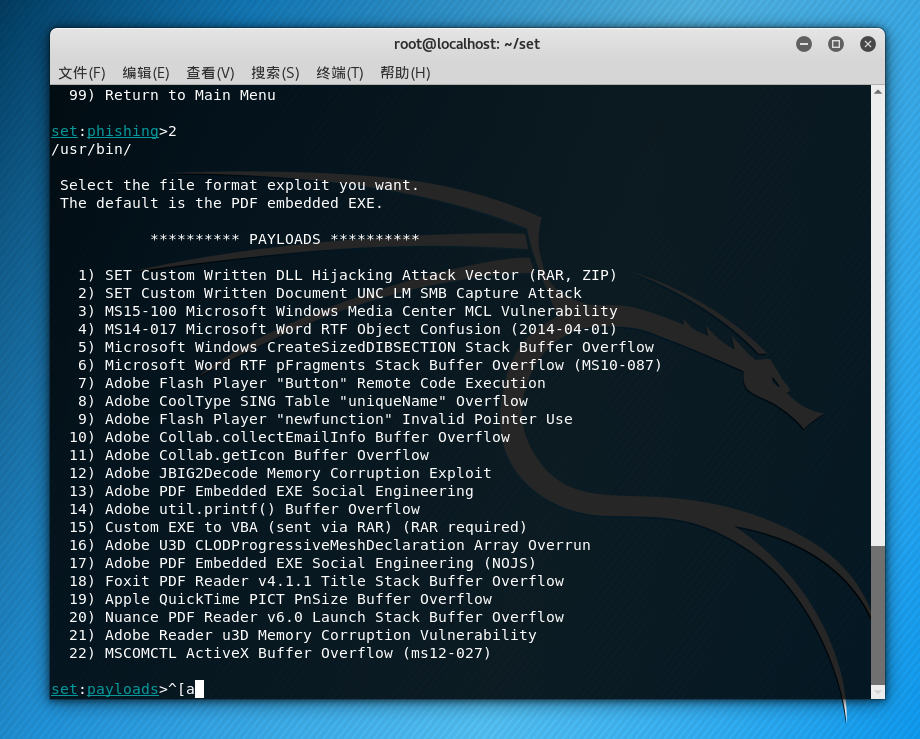
Task: Click payload 8 CoolType SING Table Overflow
Action: pos(303,401)
